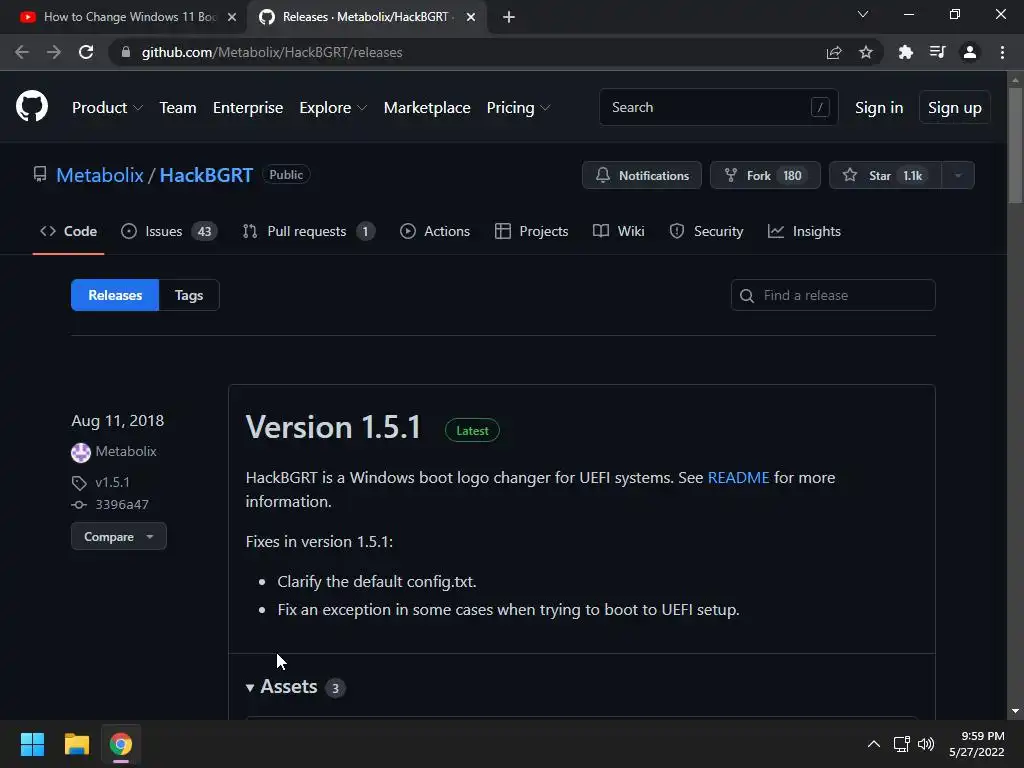Screen dimensions: 1024x768
Task: Open the Actions tab
Action: click(x=435, y=231)
